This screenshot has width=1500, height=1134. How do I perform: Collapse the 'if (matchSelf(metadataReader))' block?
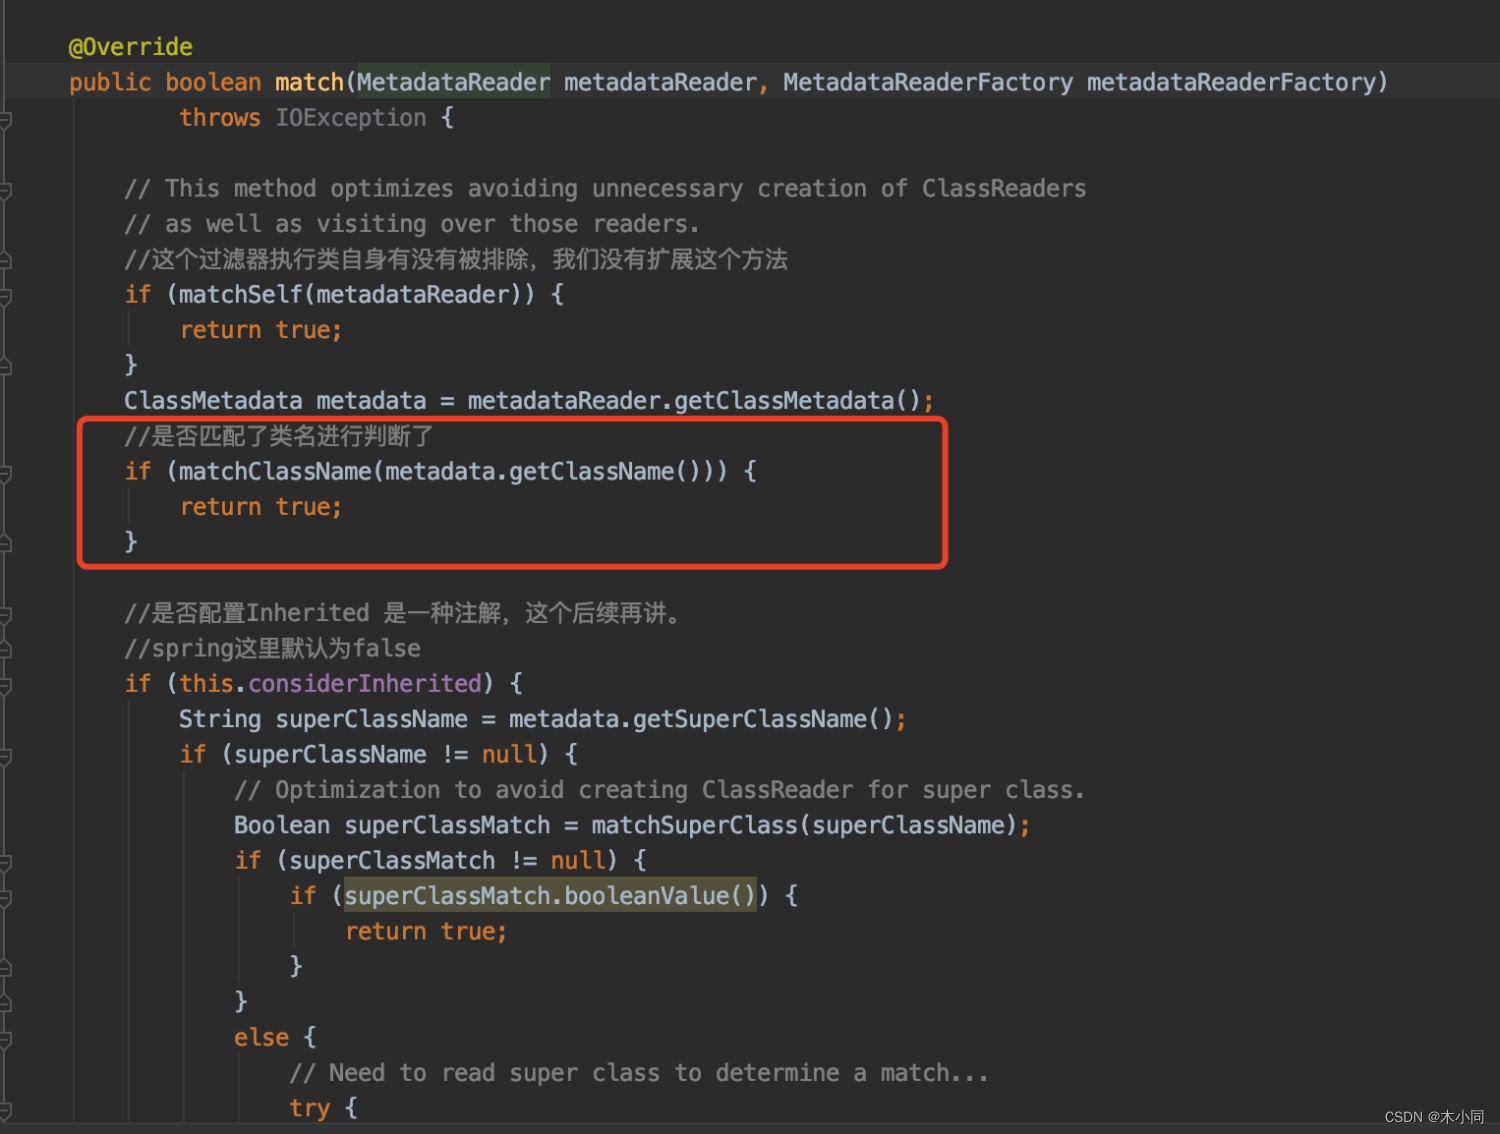tap(5, 296)
